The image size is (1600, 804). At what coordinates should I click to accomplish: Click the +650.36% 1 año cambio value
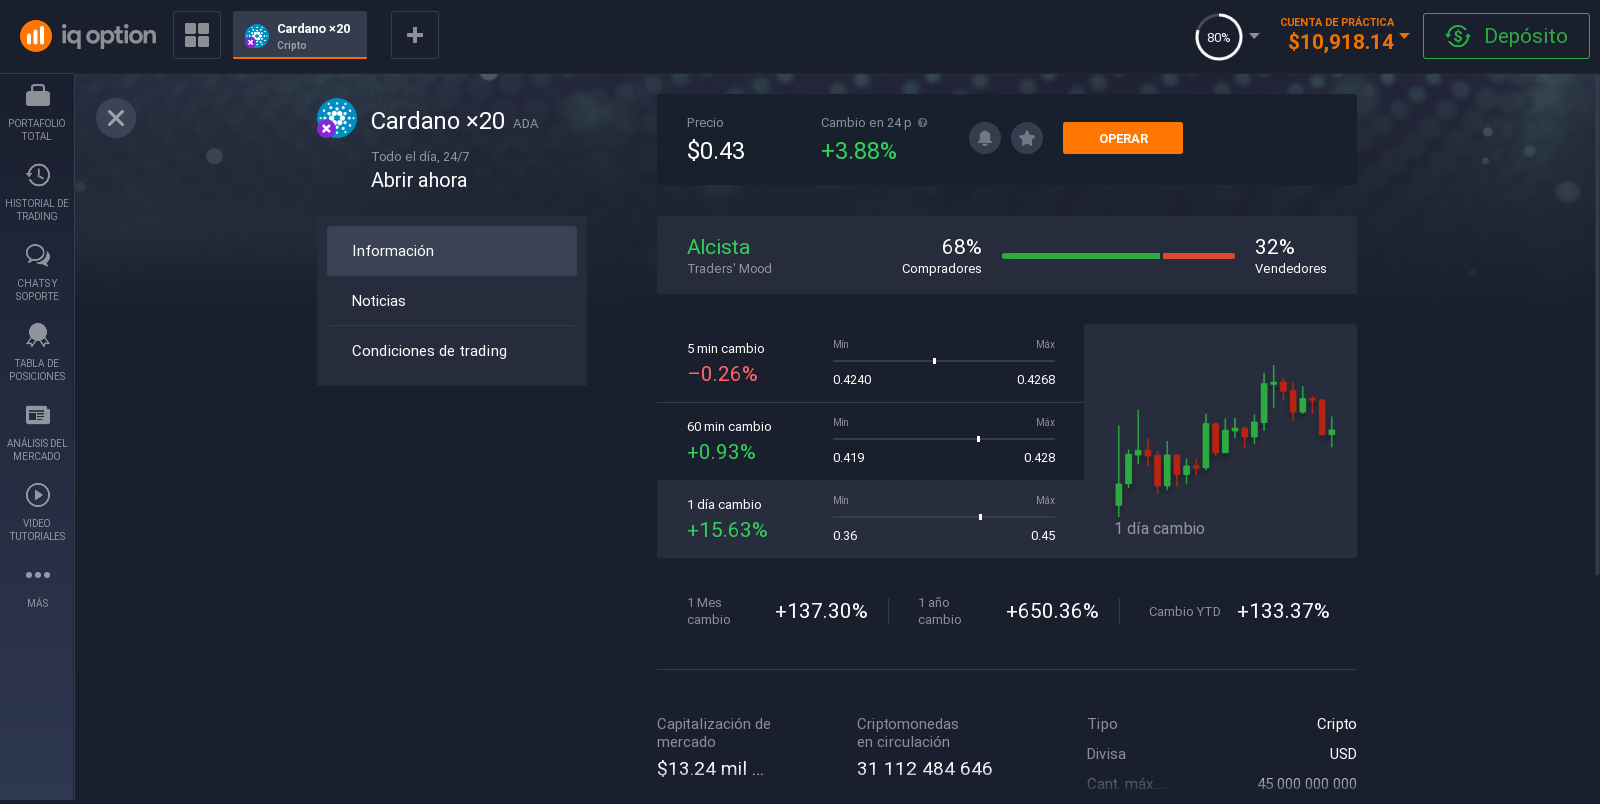(x=1052, y=611)
